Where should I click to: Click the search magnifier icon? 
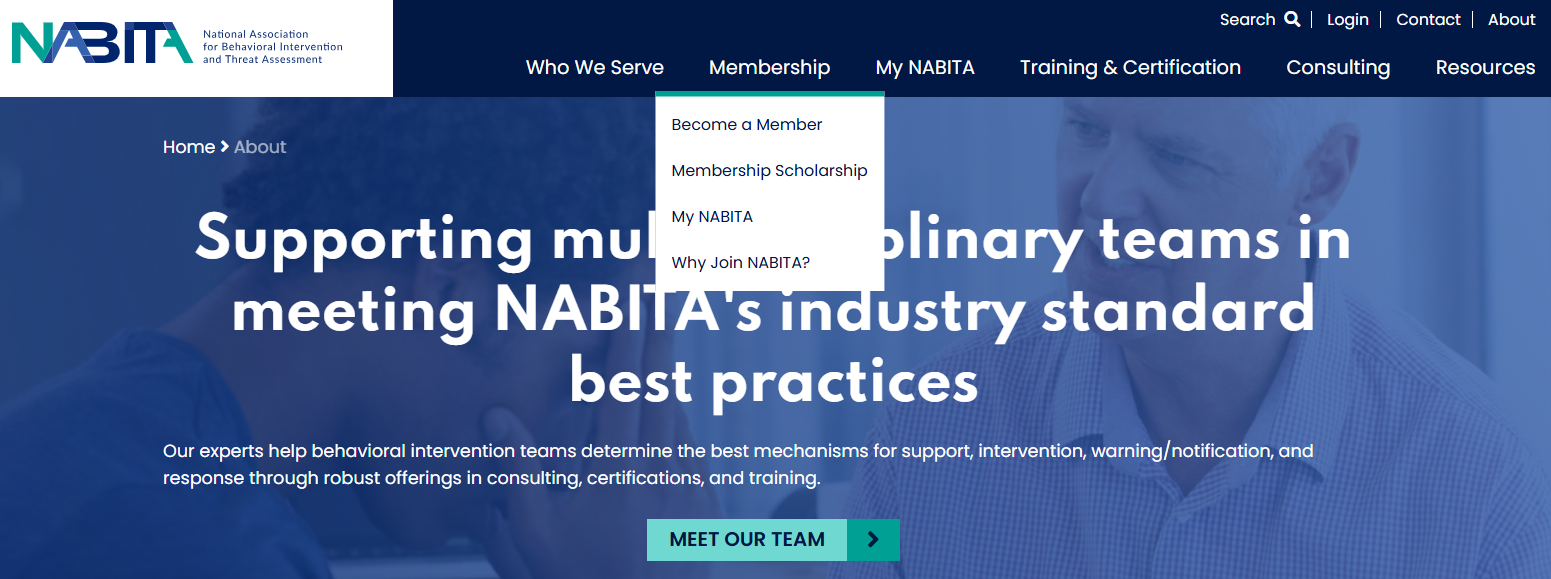1293,19
